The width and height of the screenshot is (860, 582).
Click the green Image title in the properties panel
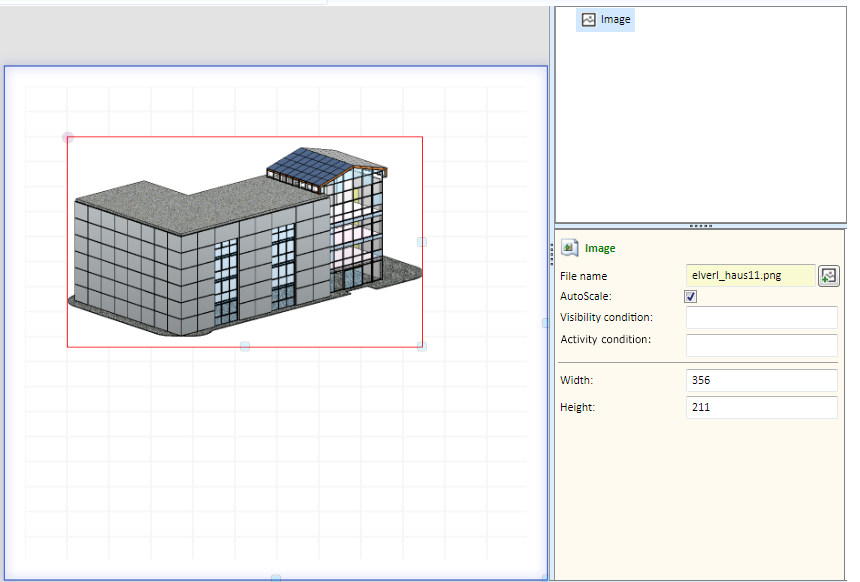(x=600, y=248)
